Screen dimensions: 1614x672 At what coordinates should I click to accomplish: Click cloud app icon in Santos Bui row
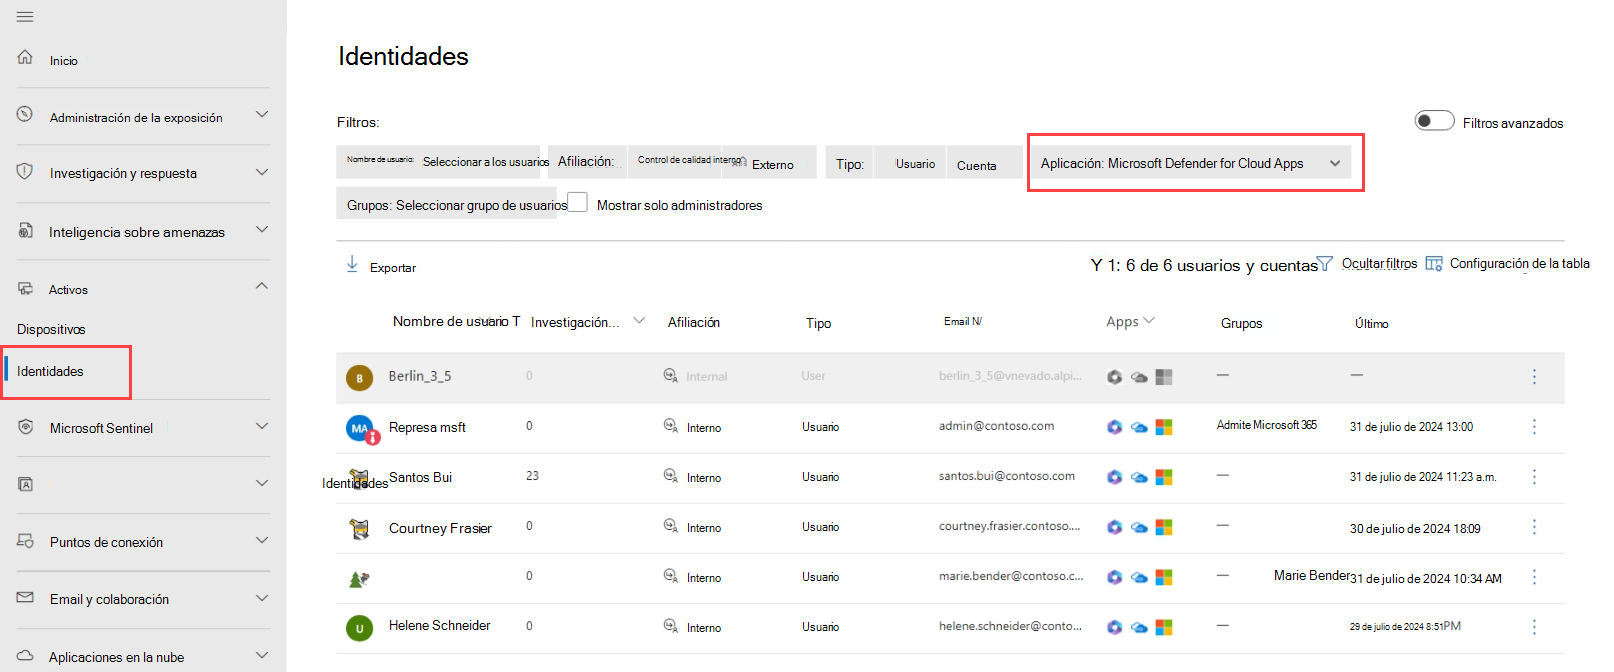pyautogui.click(x=1139, y=478)
